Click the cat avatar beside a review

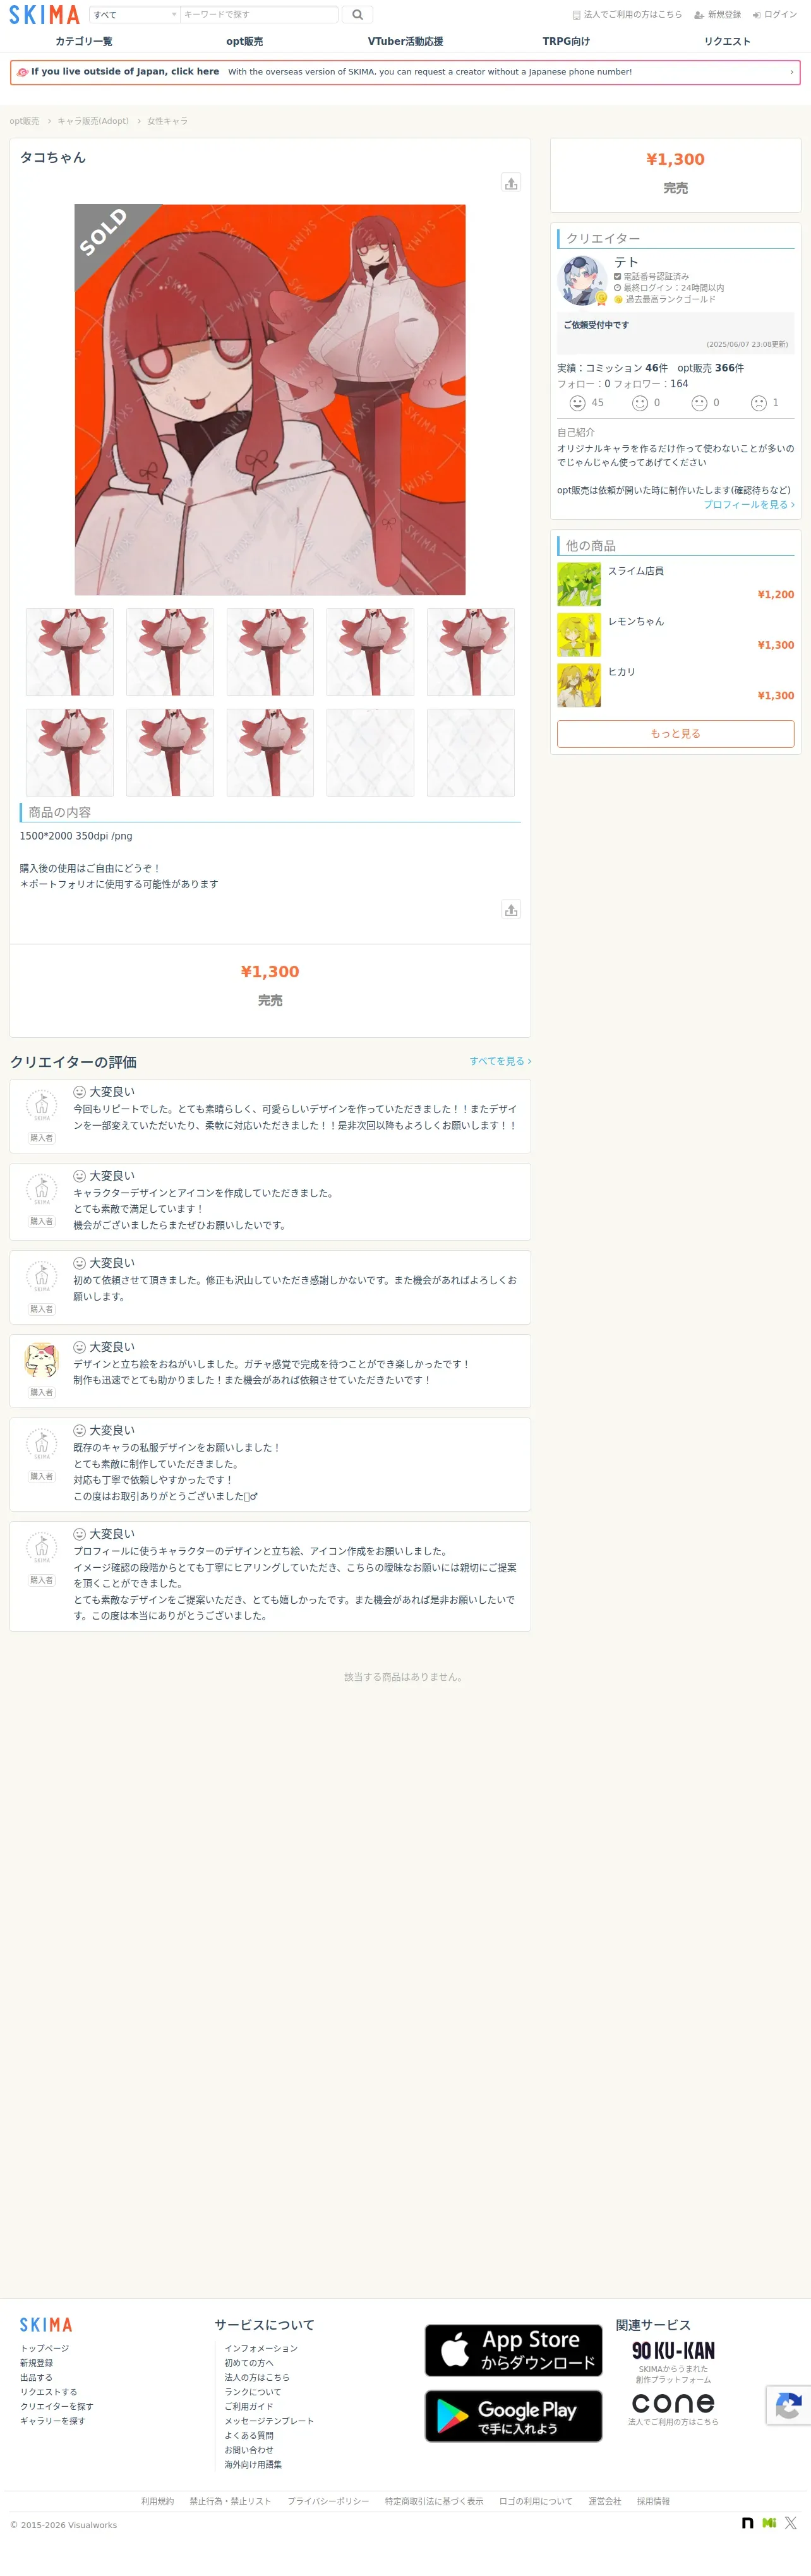41,1360
